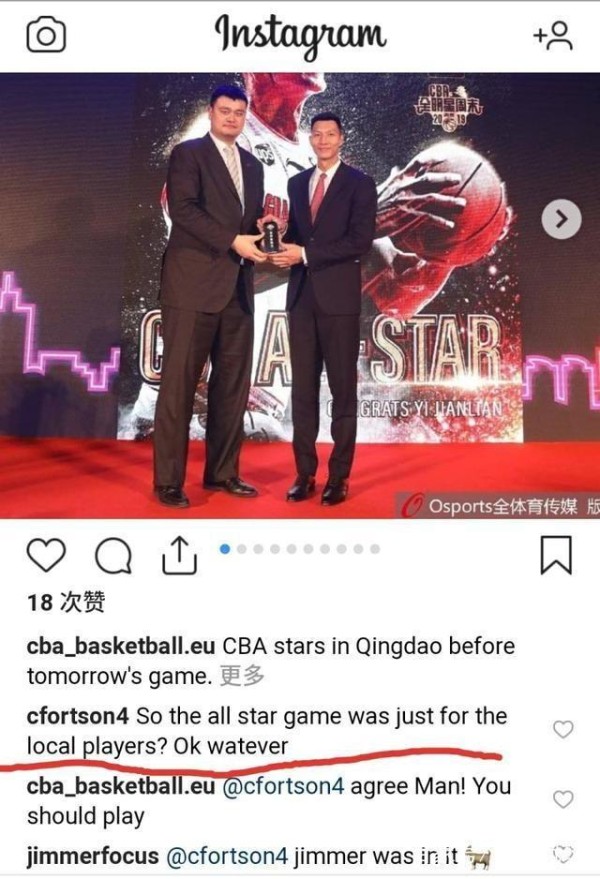Open cfortson4 commenter profile
The height and width of the screenshot is (879, 600).
point(77,716)
